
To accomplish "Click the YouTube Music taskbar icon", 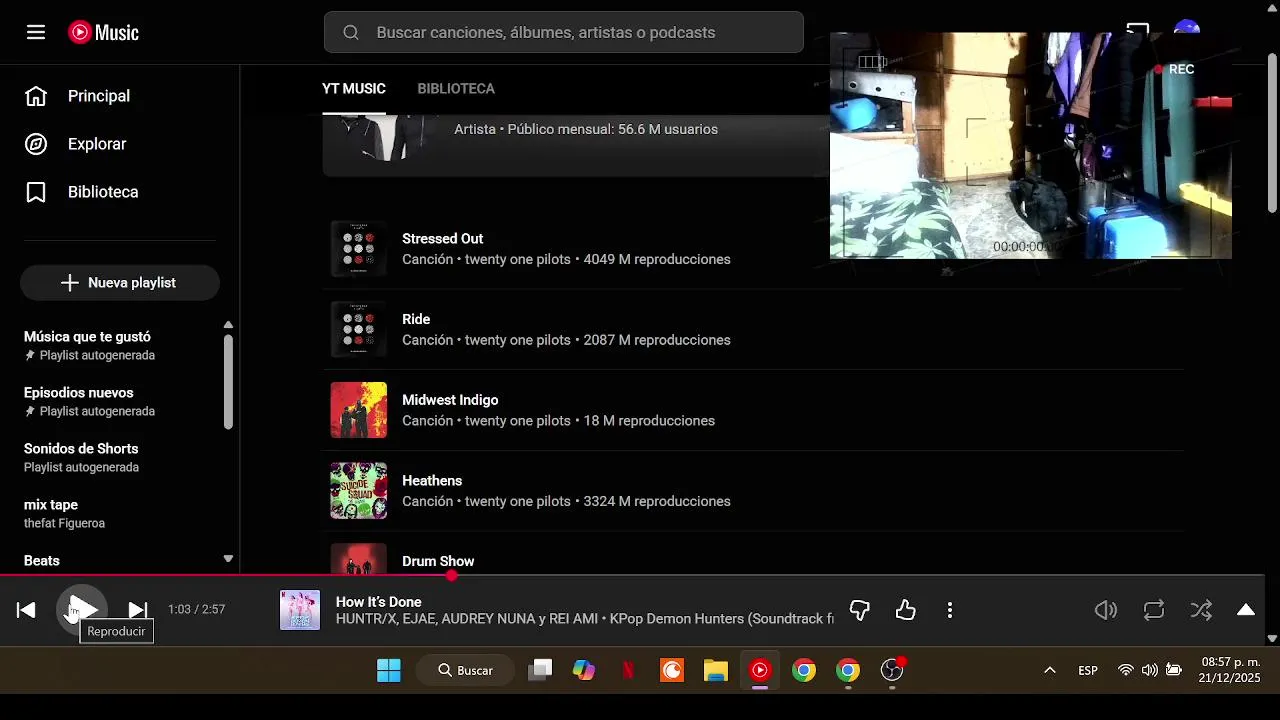I will tap(760, 670).
